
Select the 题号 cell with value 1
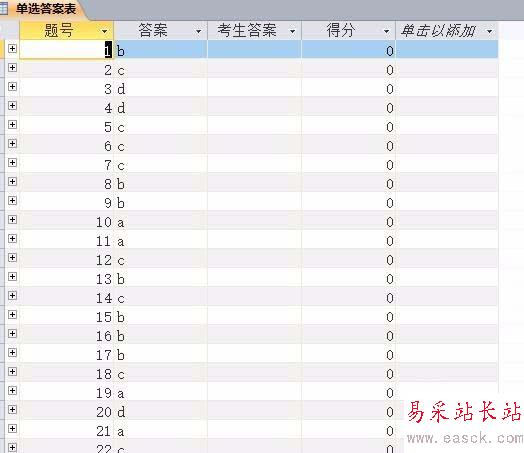[67, 50]
